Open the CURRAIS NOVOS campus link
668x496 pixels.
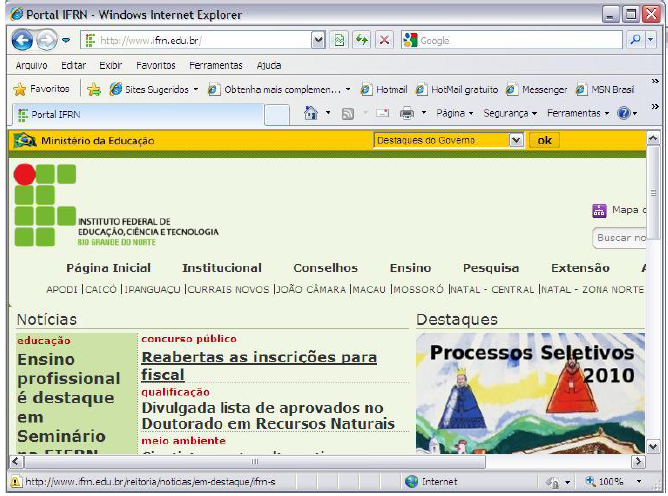tap(228, 289)
